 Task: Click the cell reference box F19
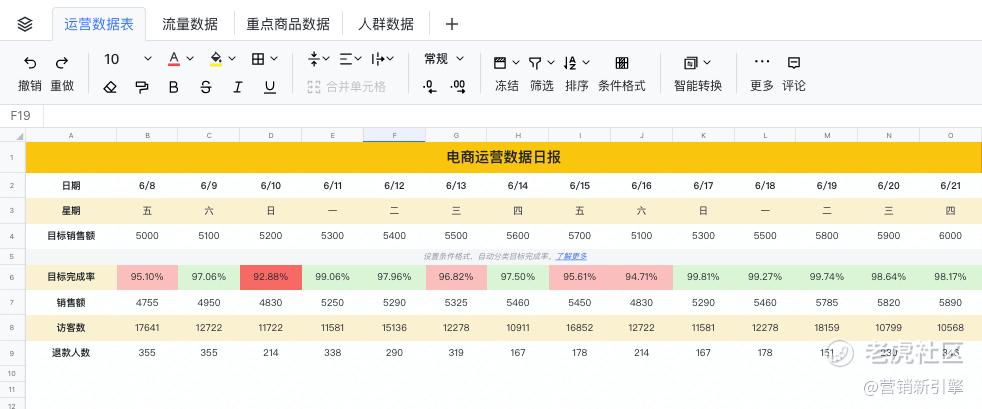click(x=21, y=116)
